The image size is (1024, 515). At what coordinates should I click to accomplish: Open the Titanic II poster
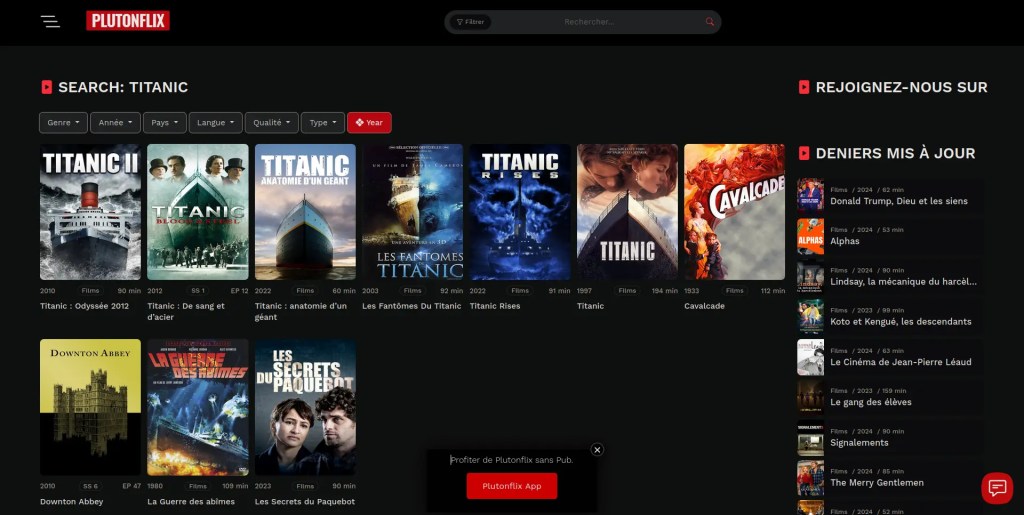[x=90, y=212]
